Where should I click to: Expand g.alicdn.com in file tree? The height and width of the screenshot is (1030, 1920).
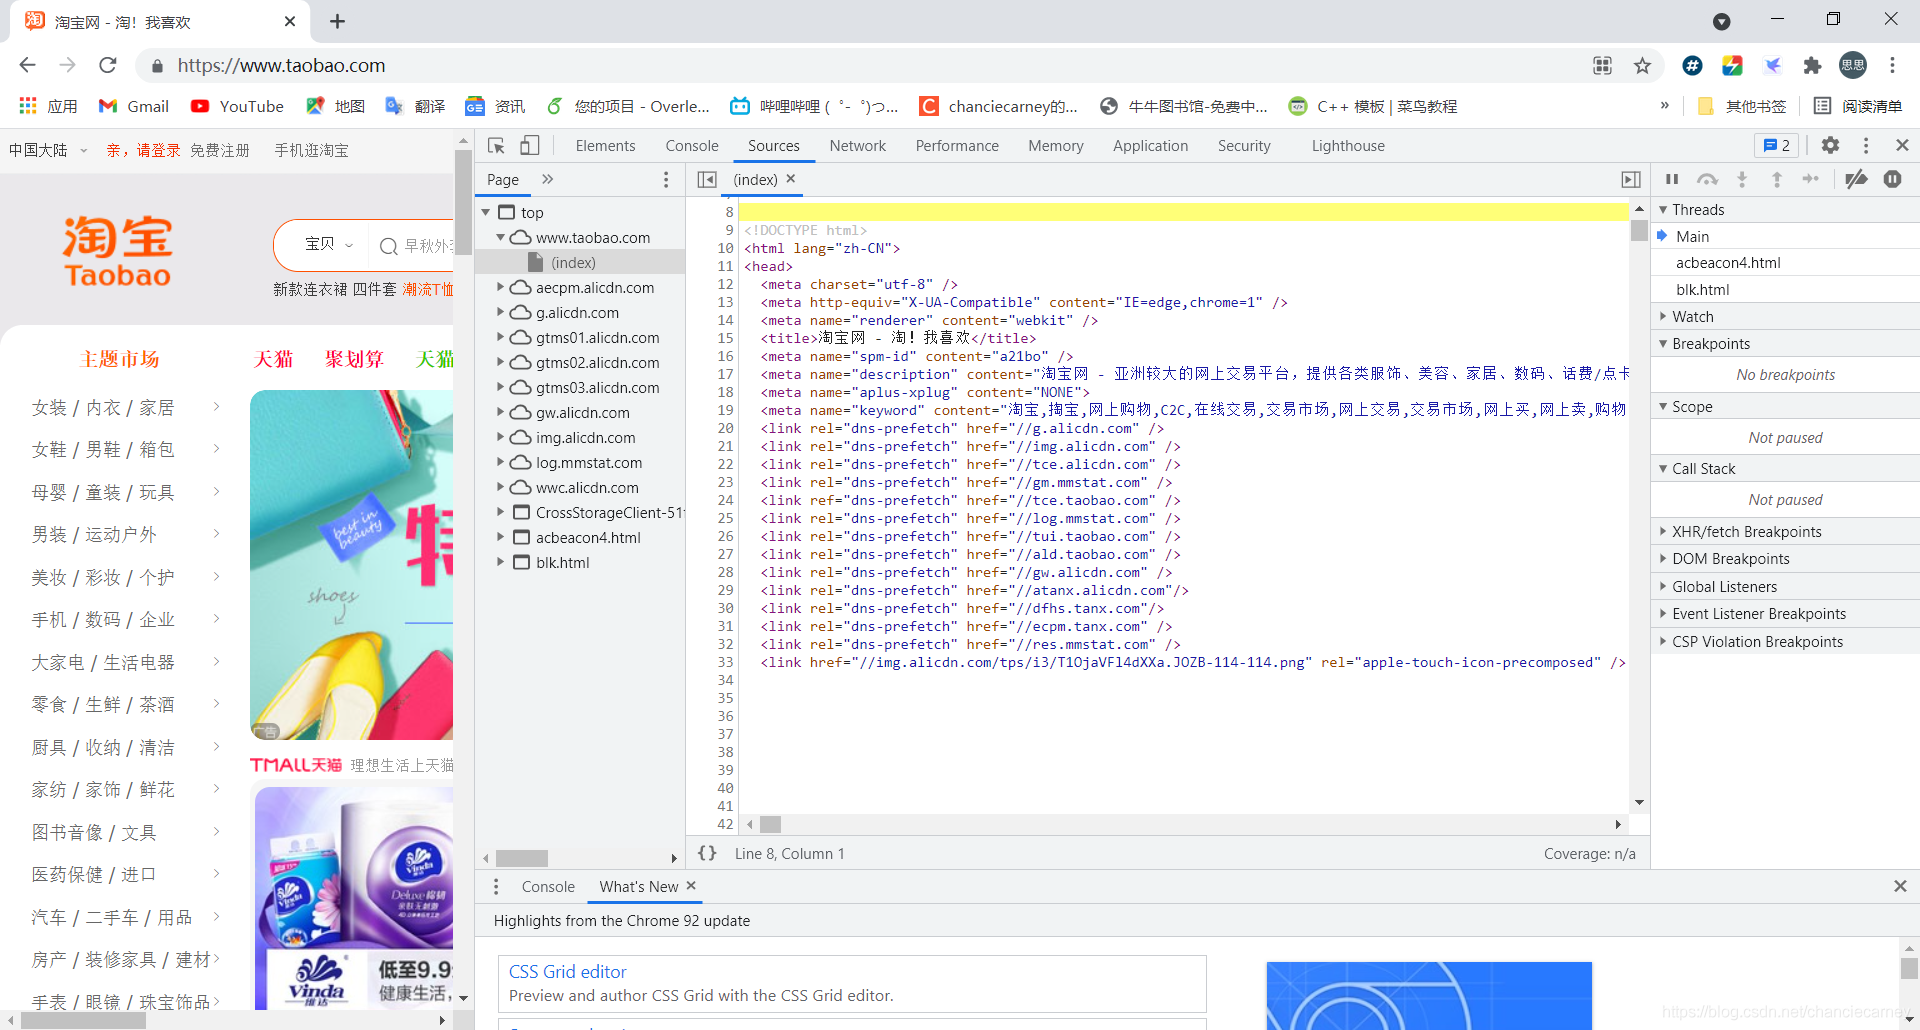501,312
